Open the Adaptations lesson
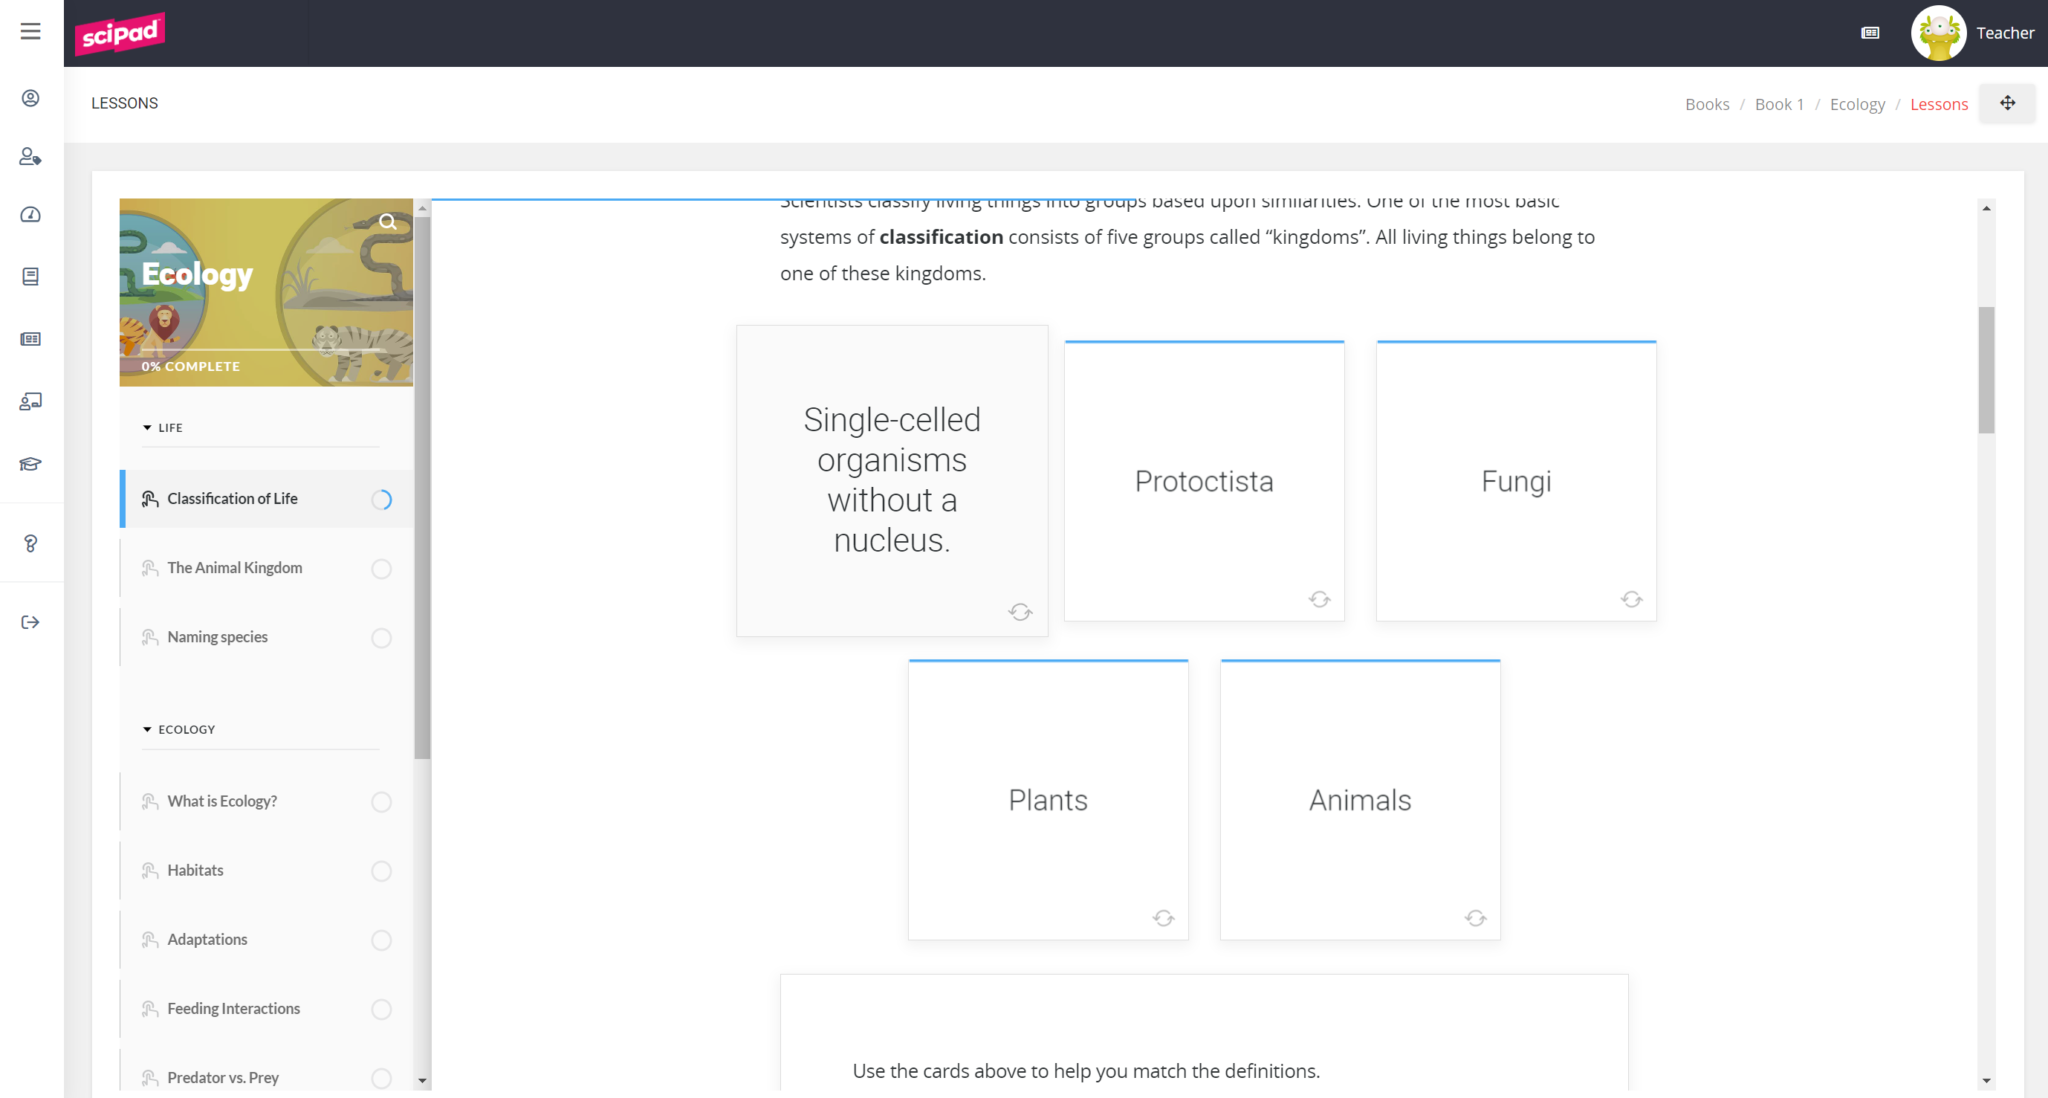The height and width of the screenshot is (1098, 2048). tap(207, 939)
